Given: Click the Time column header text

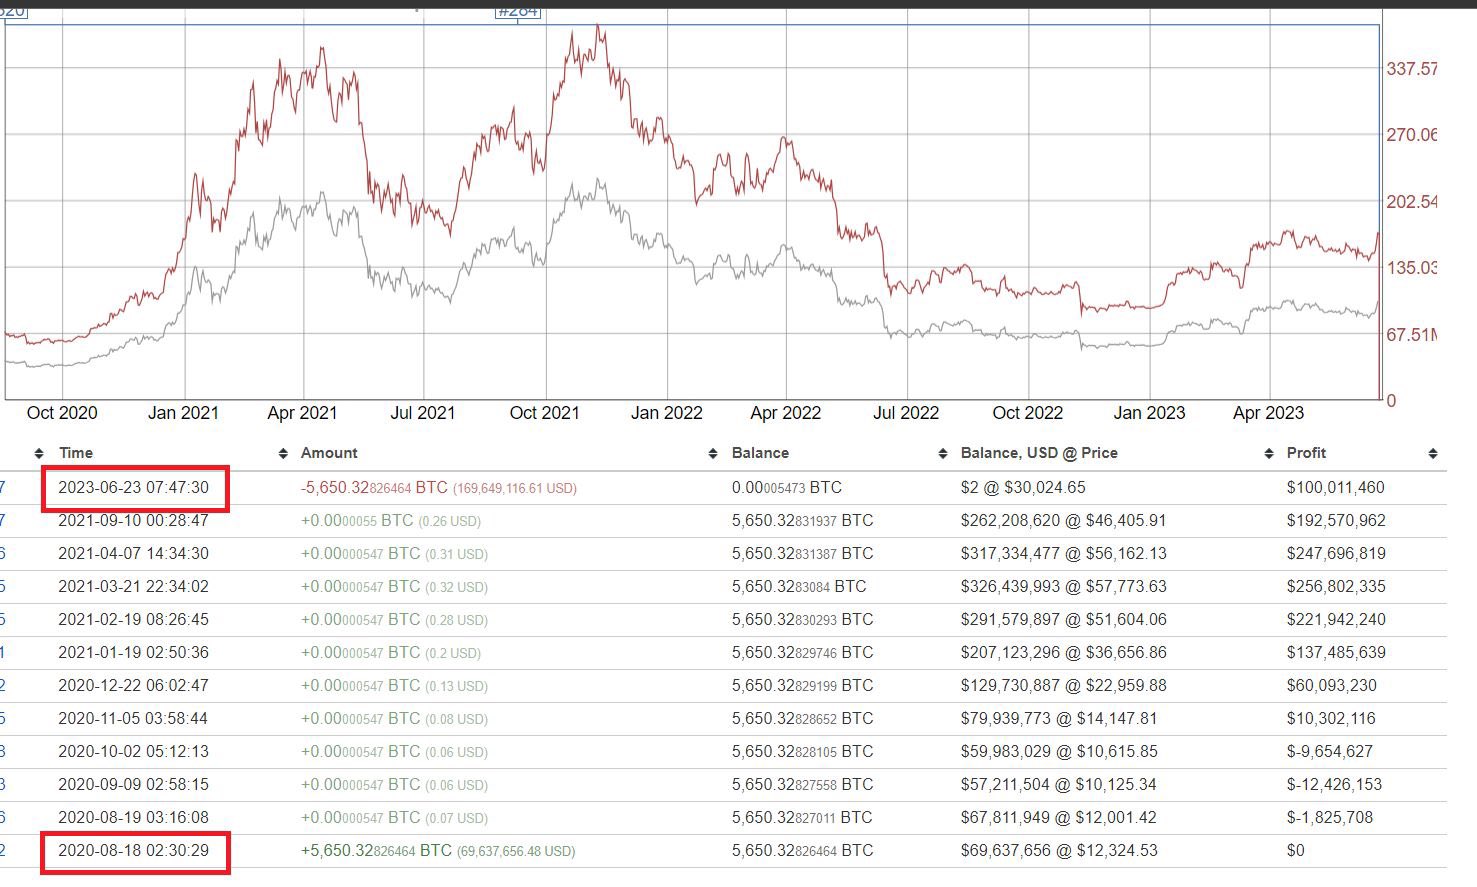Looking at the screenshot, I should [x=76, y=453].
